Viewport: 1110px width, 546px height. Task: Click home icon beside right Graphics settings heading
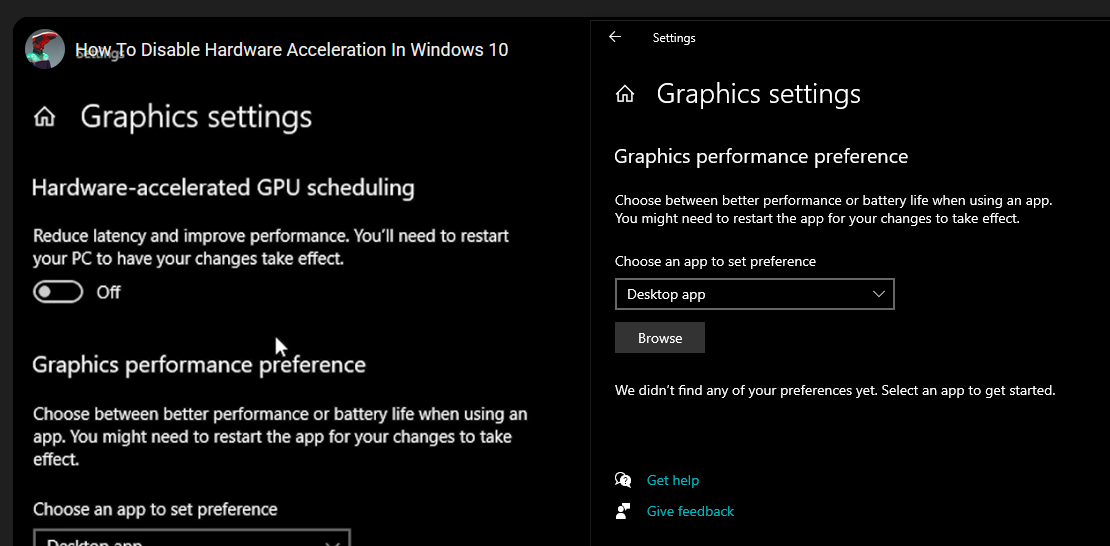pyautogui.click(x=625, y=94)
